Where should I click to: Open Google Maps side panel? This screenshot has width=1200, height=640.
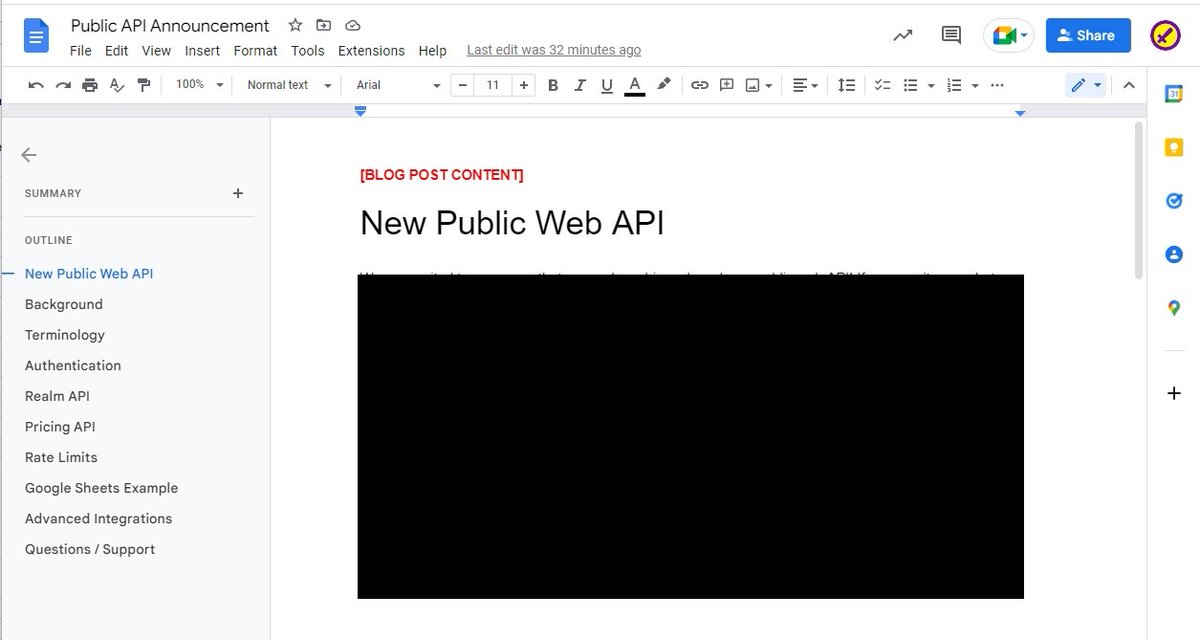[1174, 309]
